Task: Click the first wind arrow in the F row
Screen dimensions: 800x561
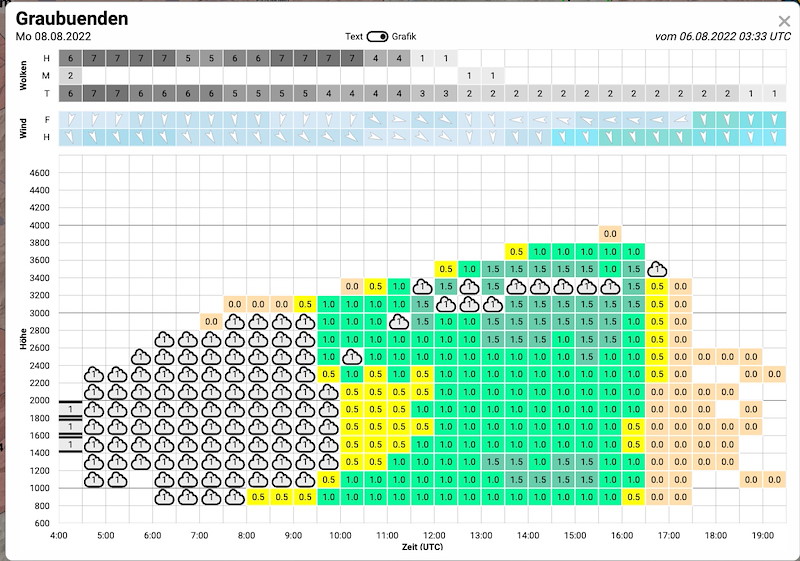Action: (70, 119)
